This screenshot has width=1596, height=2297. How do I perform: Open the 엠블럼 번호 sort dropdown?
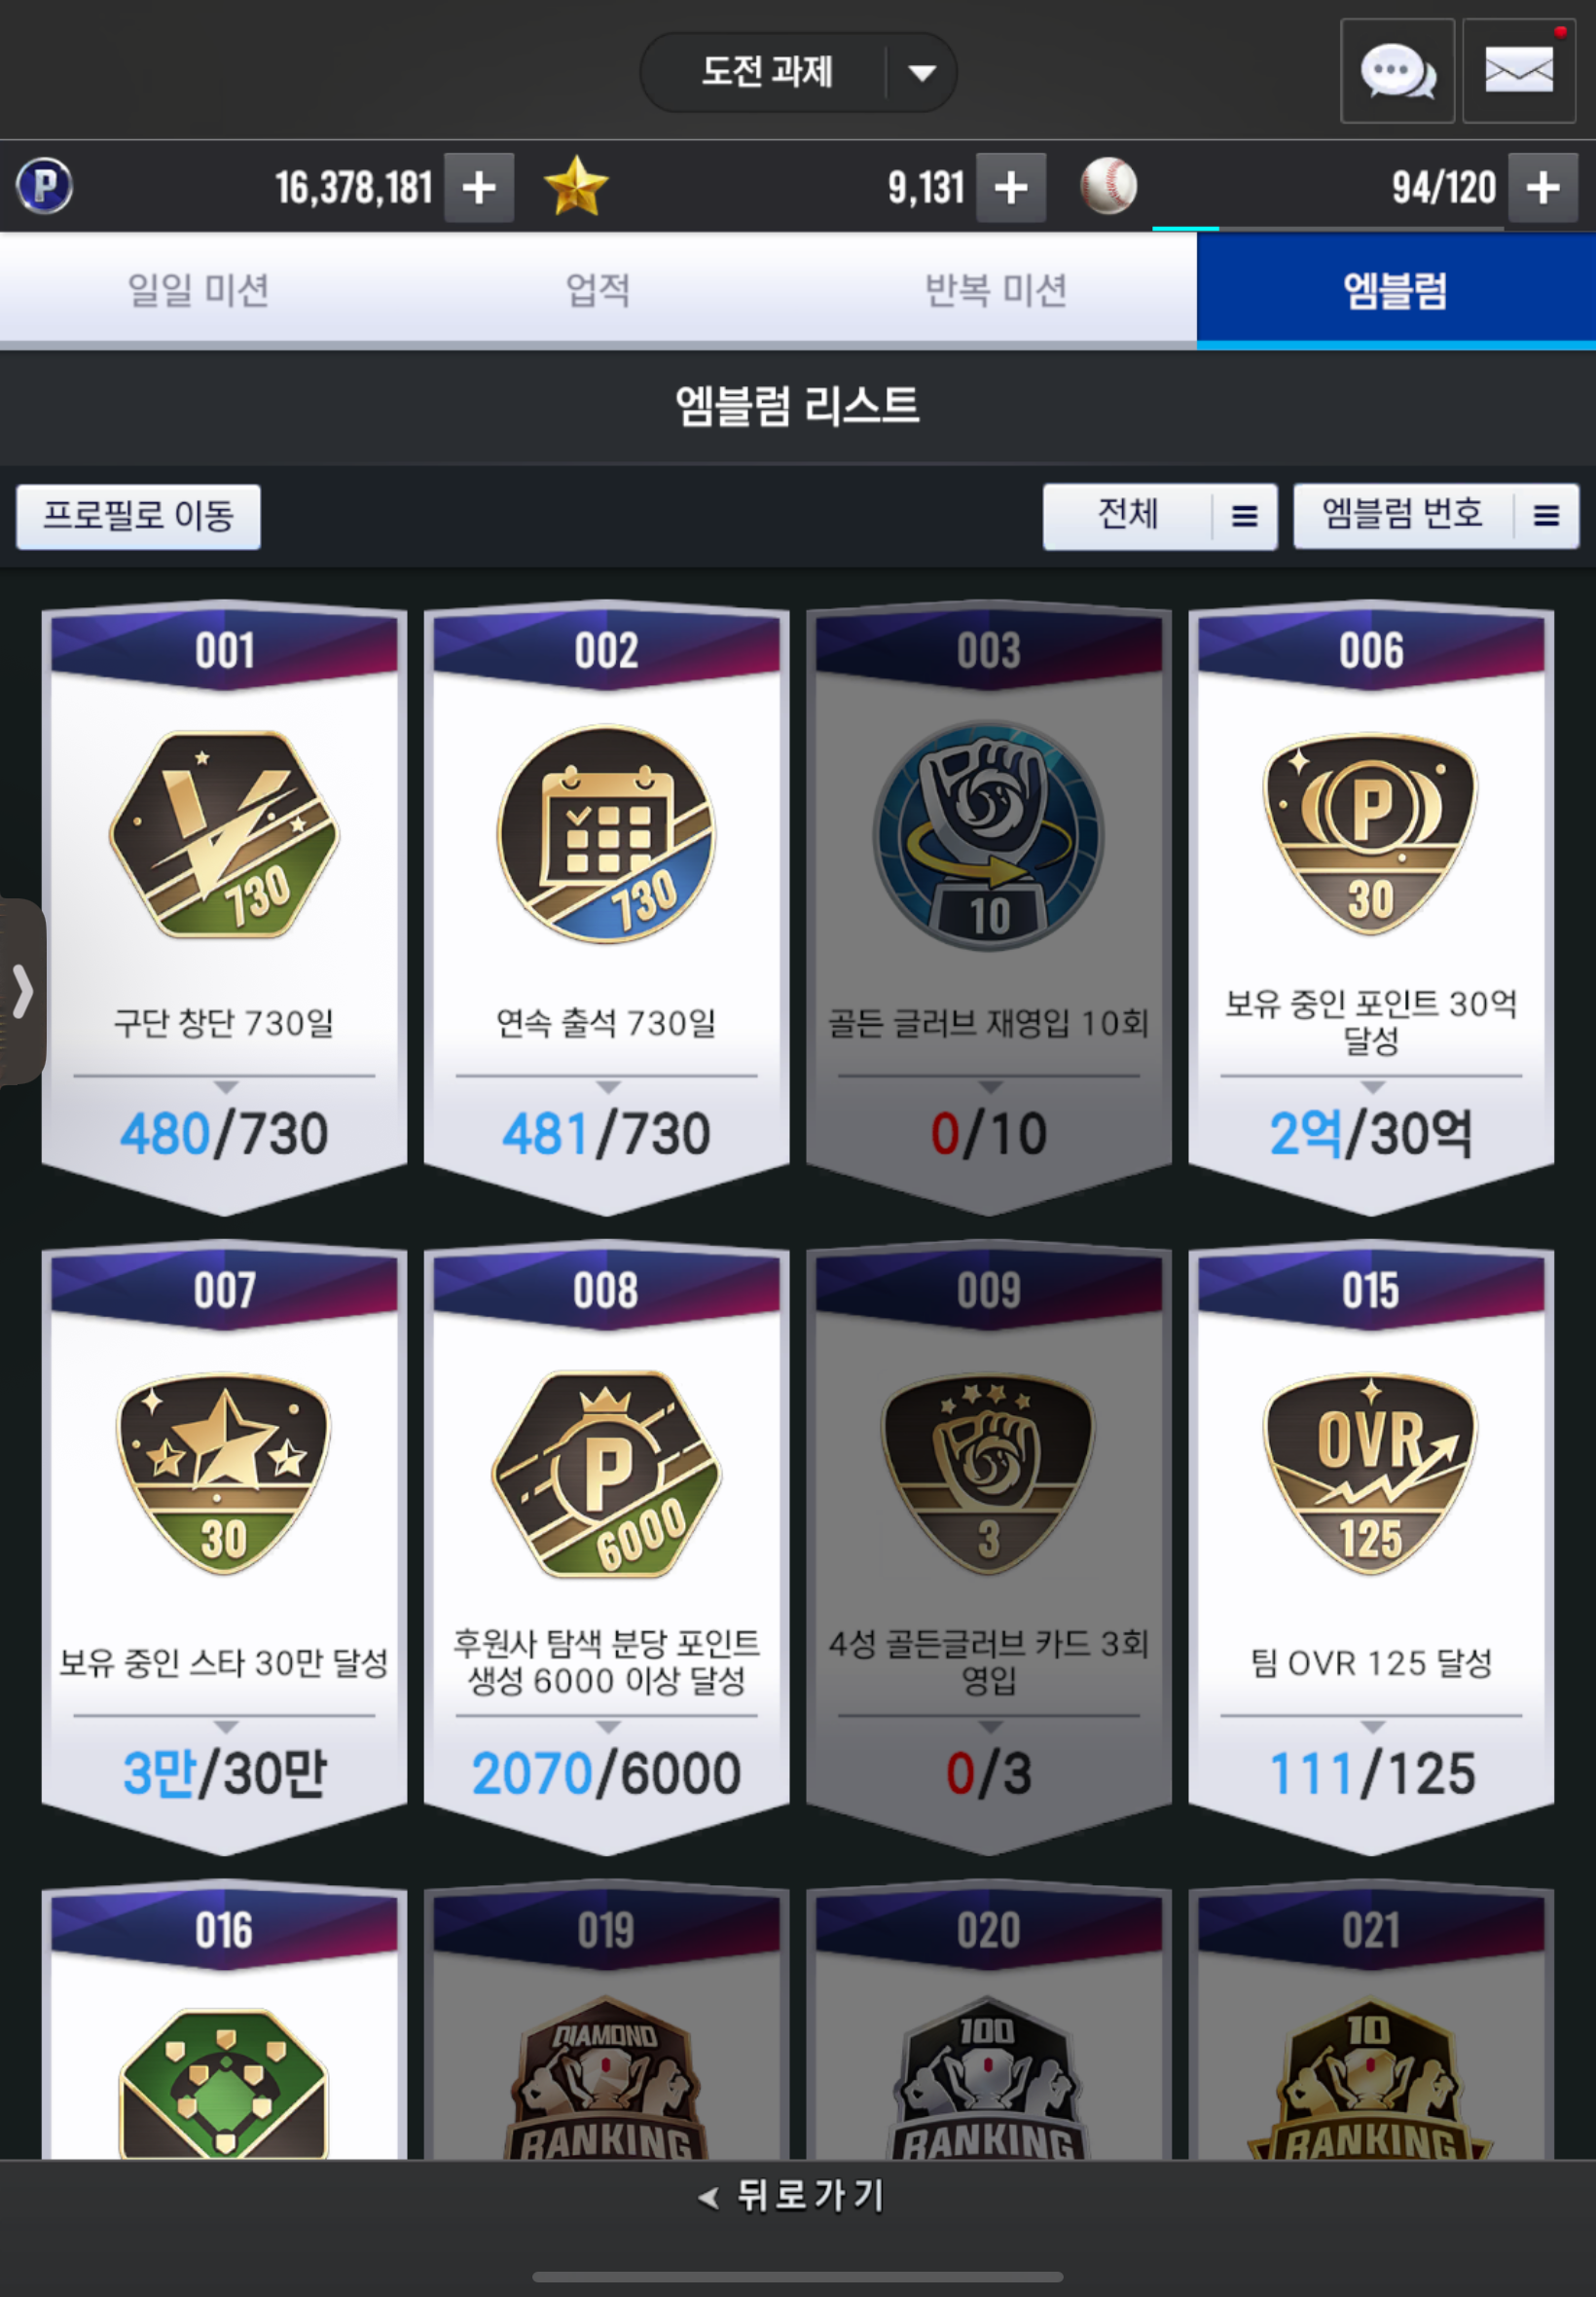(1436, 516)
